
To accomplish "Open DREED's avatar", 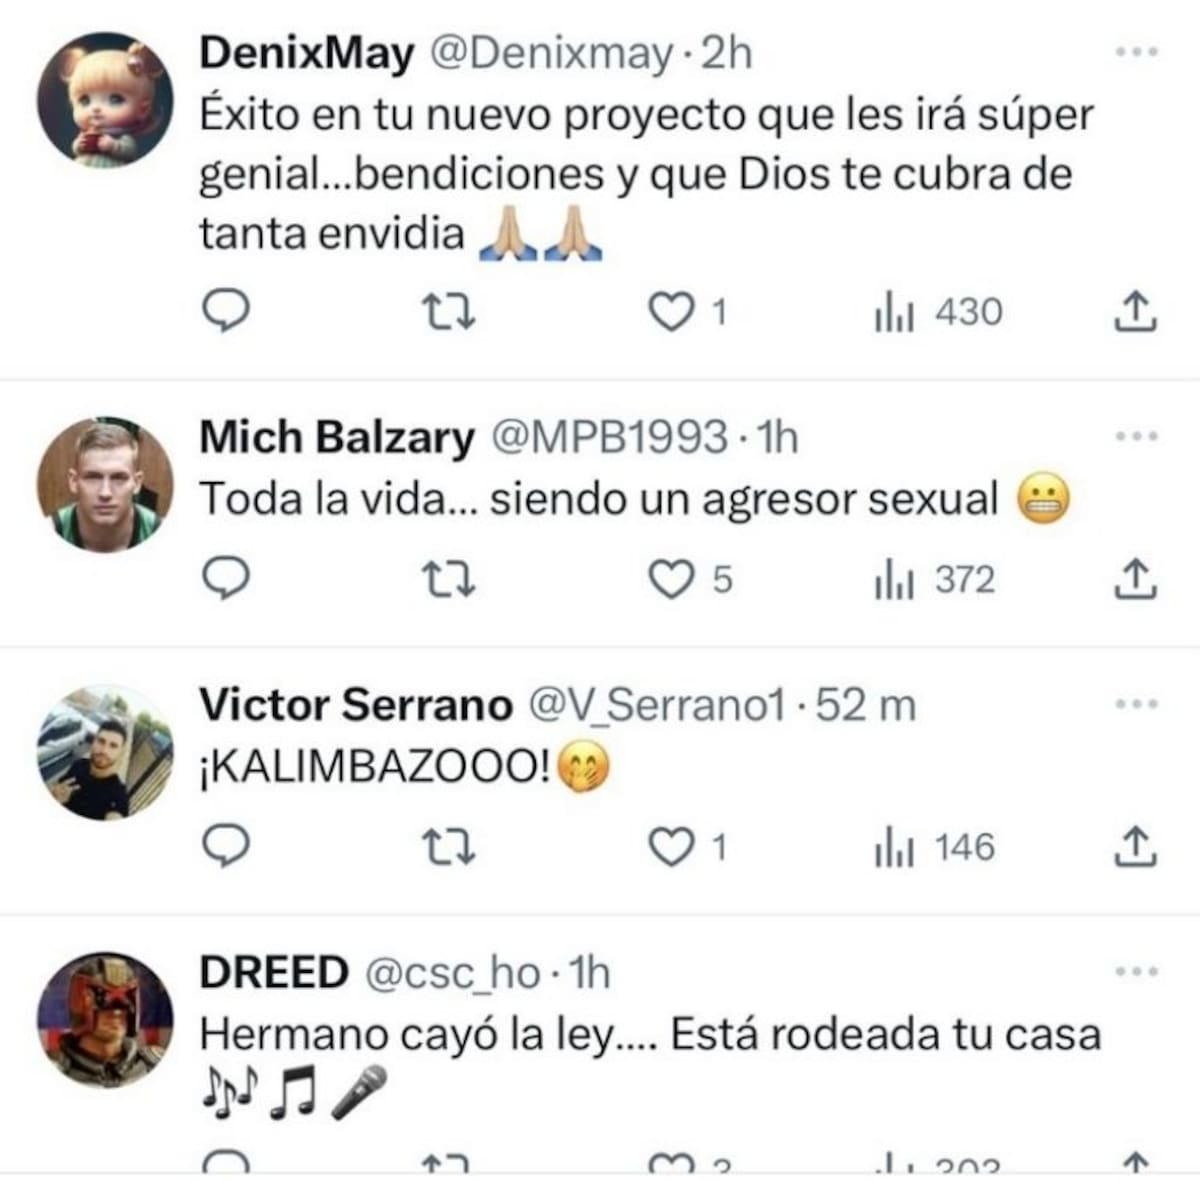I will [105, 1020].
